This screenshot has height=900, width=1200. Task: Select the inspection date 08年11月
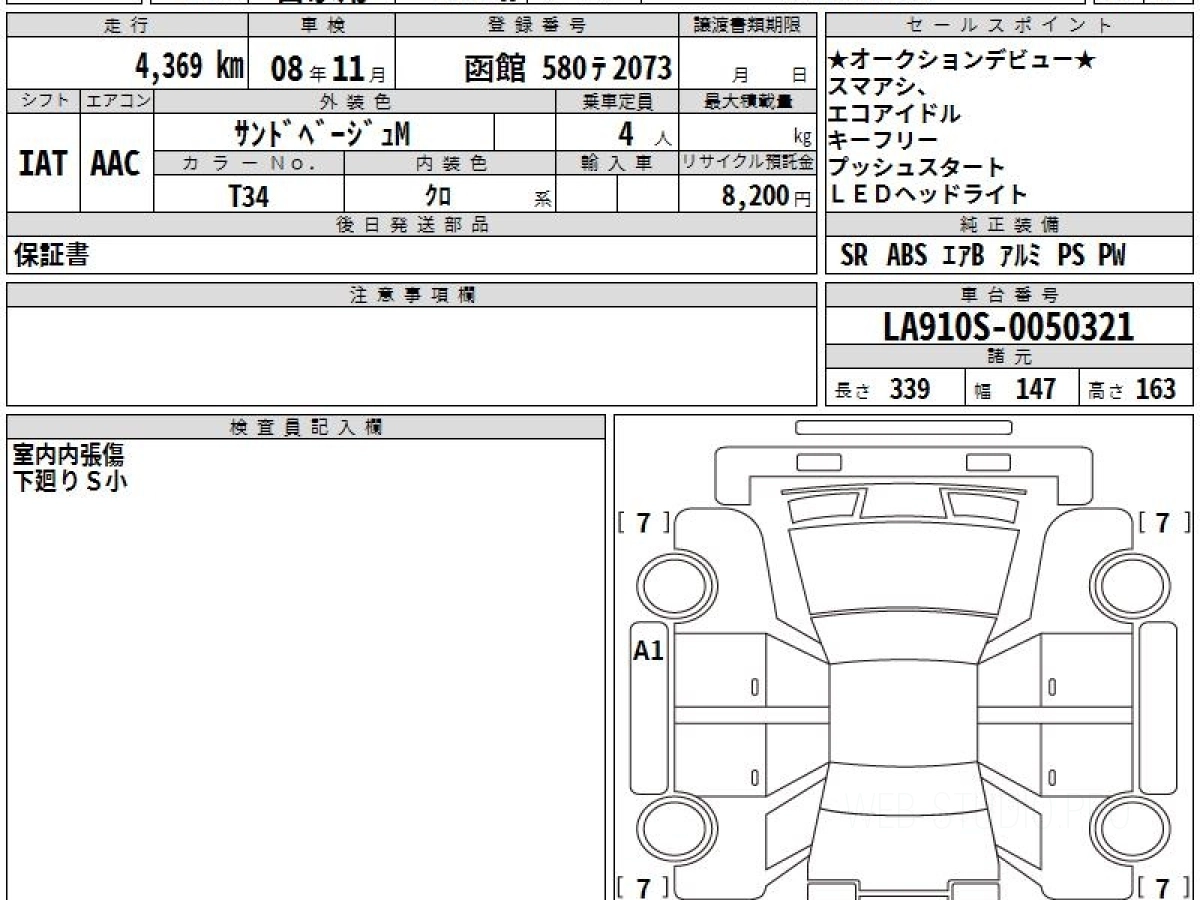click(328, 69)
